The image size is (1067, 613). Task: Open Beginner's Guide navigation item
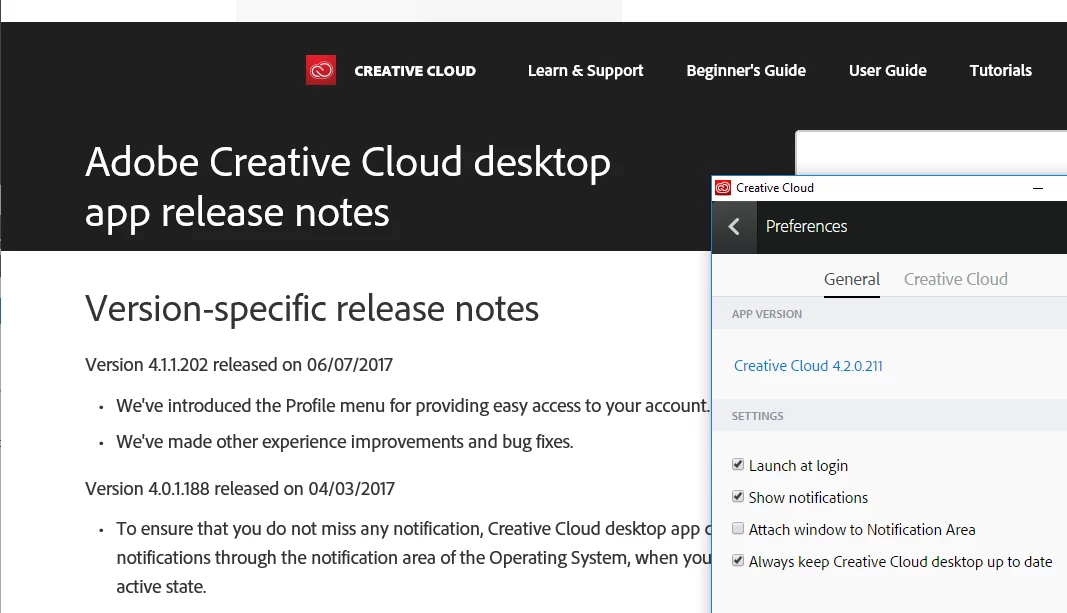point(746,71)
